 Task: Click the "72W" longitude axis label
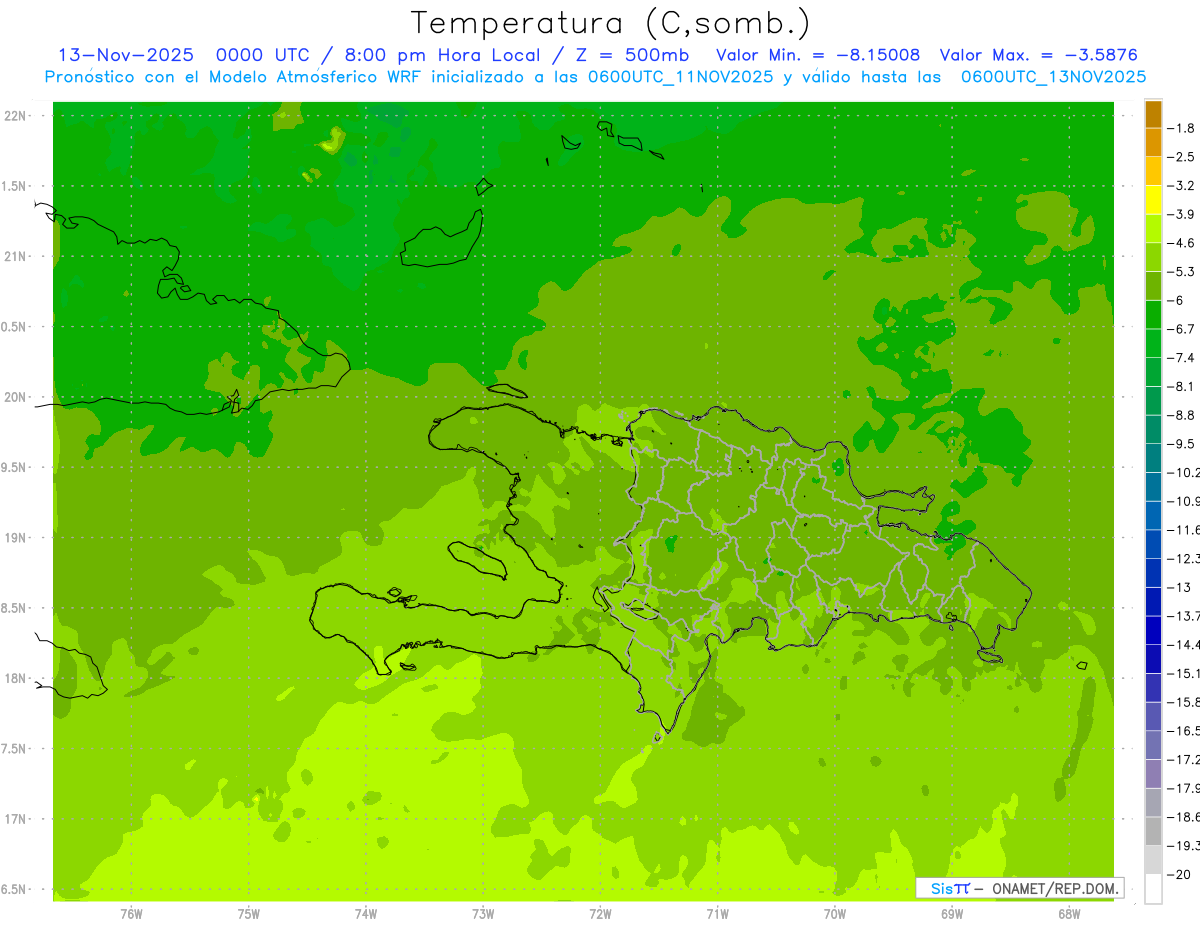(600, 913)
